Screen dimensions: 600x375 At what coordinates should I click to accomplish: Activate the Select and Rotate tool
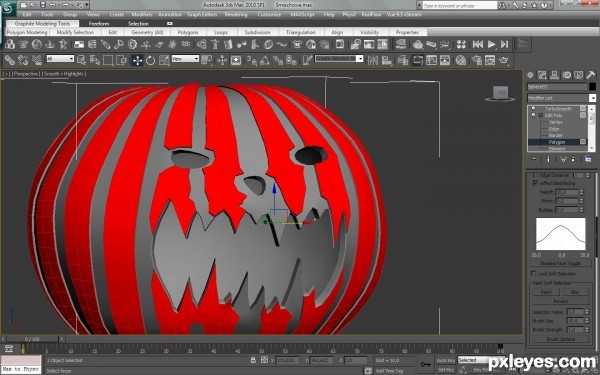pos(150,60)
